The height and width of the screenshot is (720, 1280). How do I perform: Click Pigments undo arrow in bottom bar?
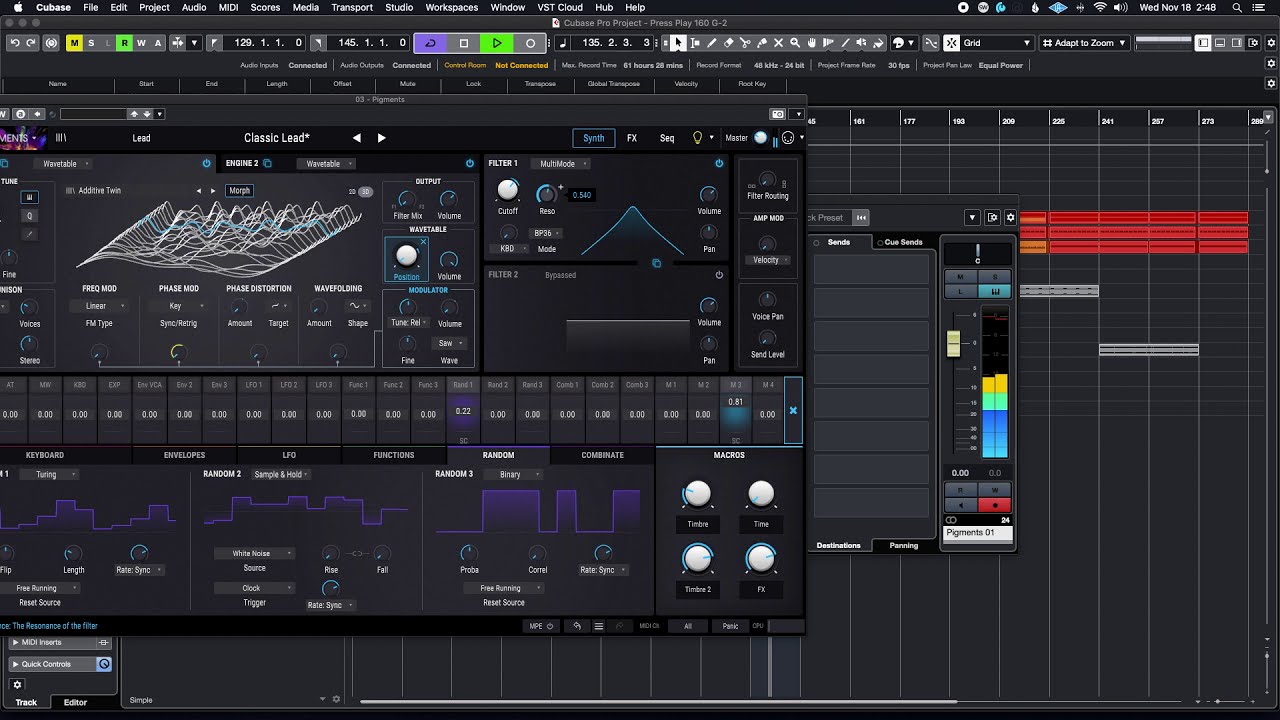click(x=577, y=626)
